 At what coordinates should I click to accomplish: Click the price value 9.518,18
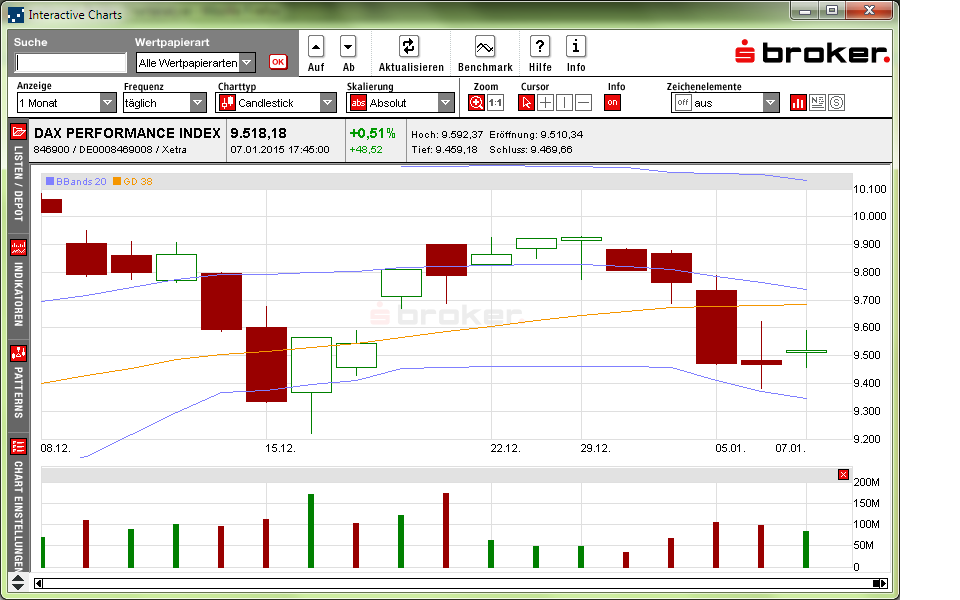[x=258, y=133]
